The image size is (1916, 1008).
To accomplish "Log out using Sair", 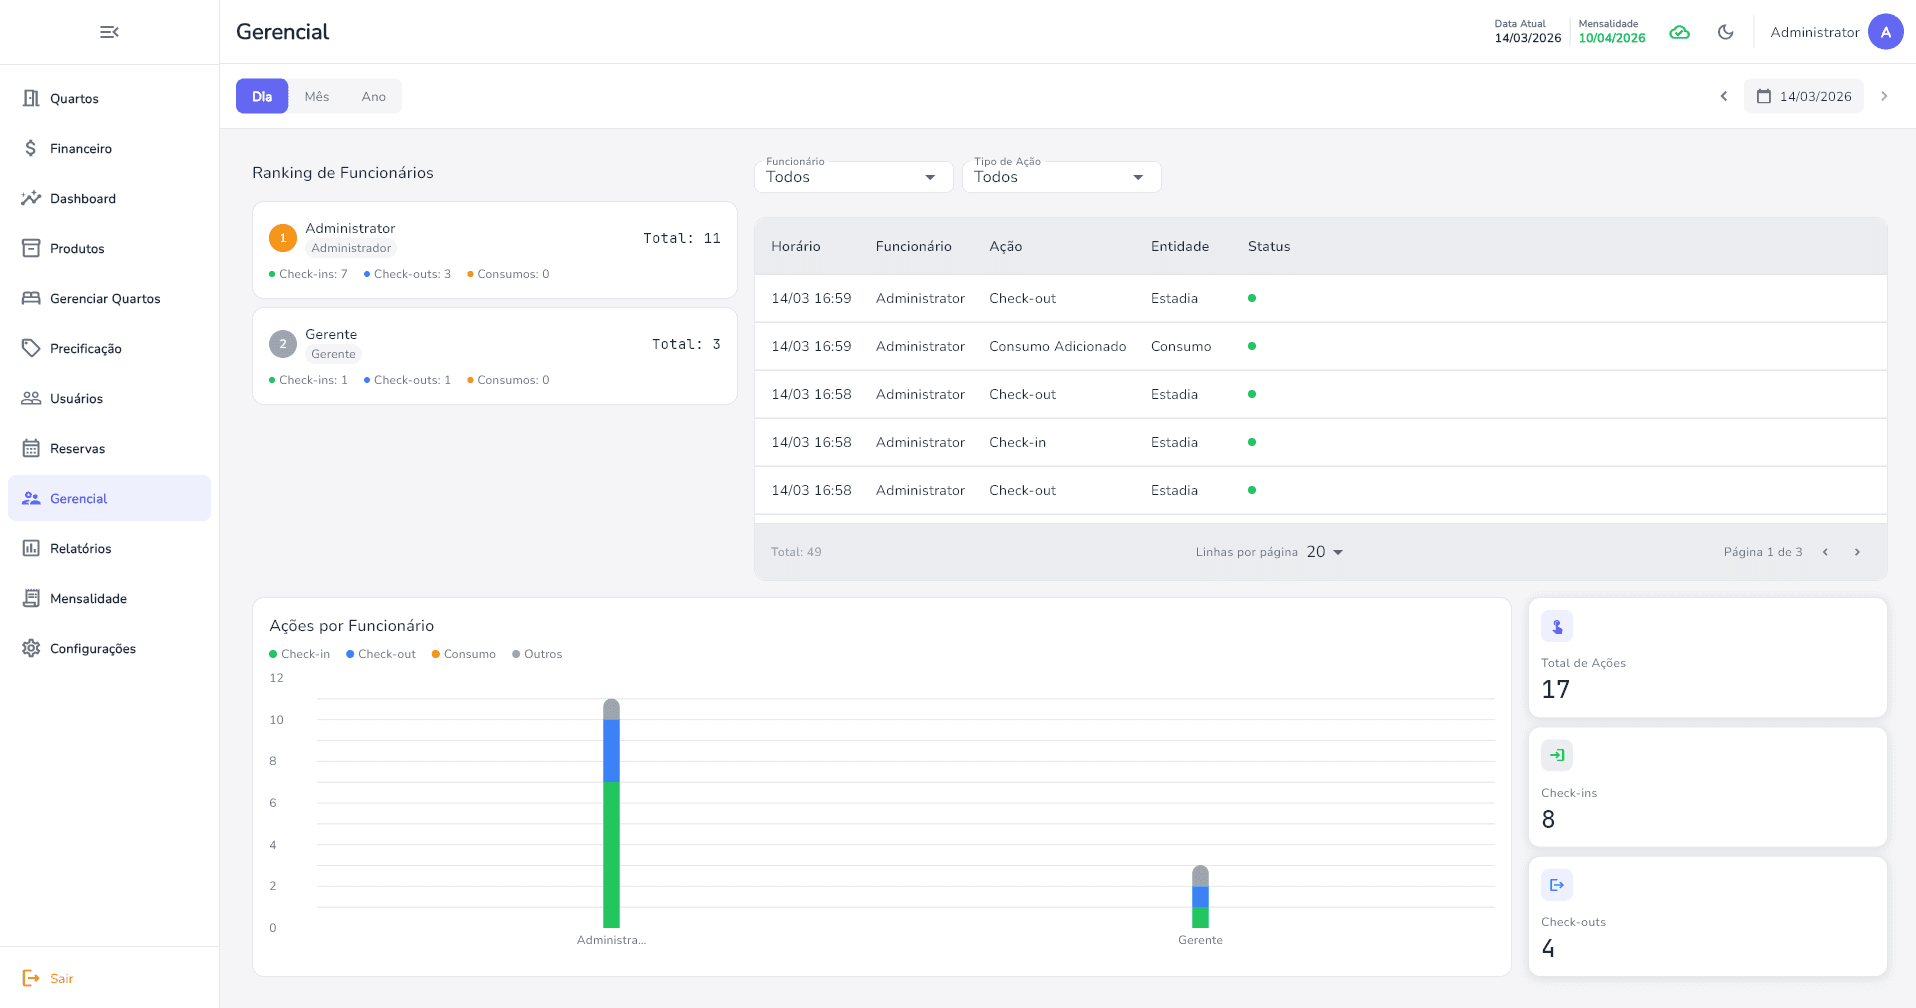I will [x=61, y=978].
